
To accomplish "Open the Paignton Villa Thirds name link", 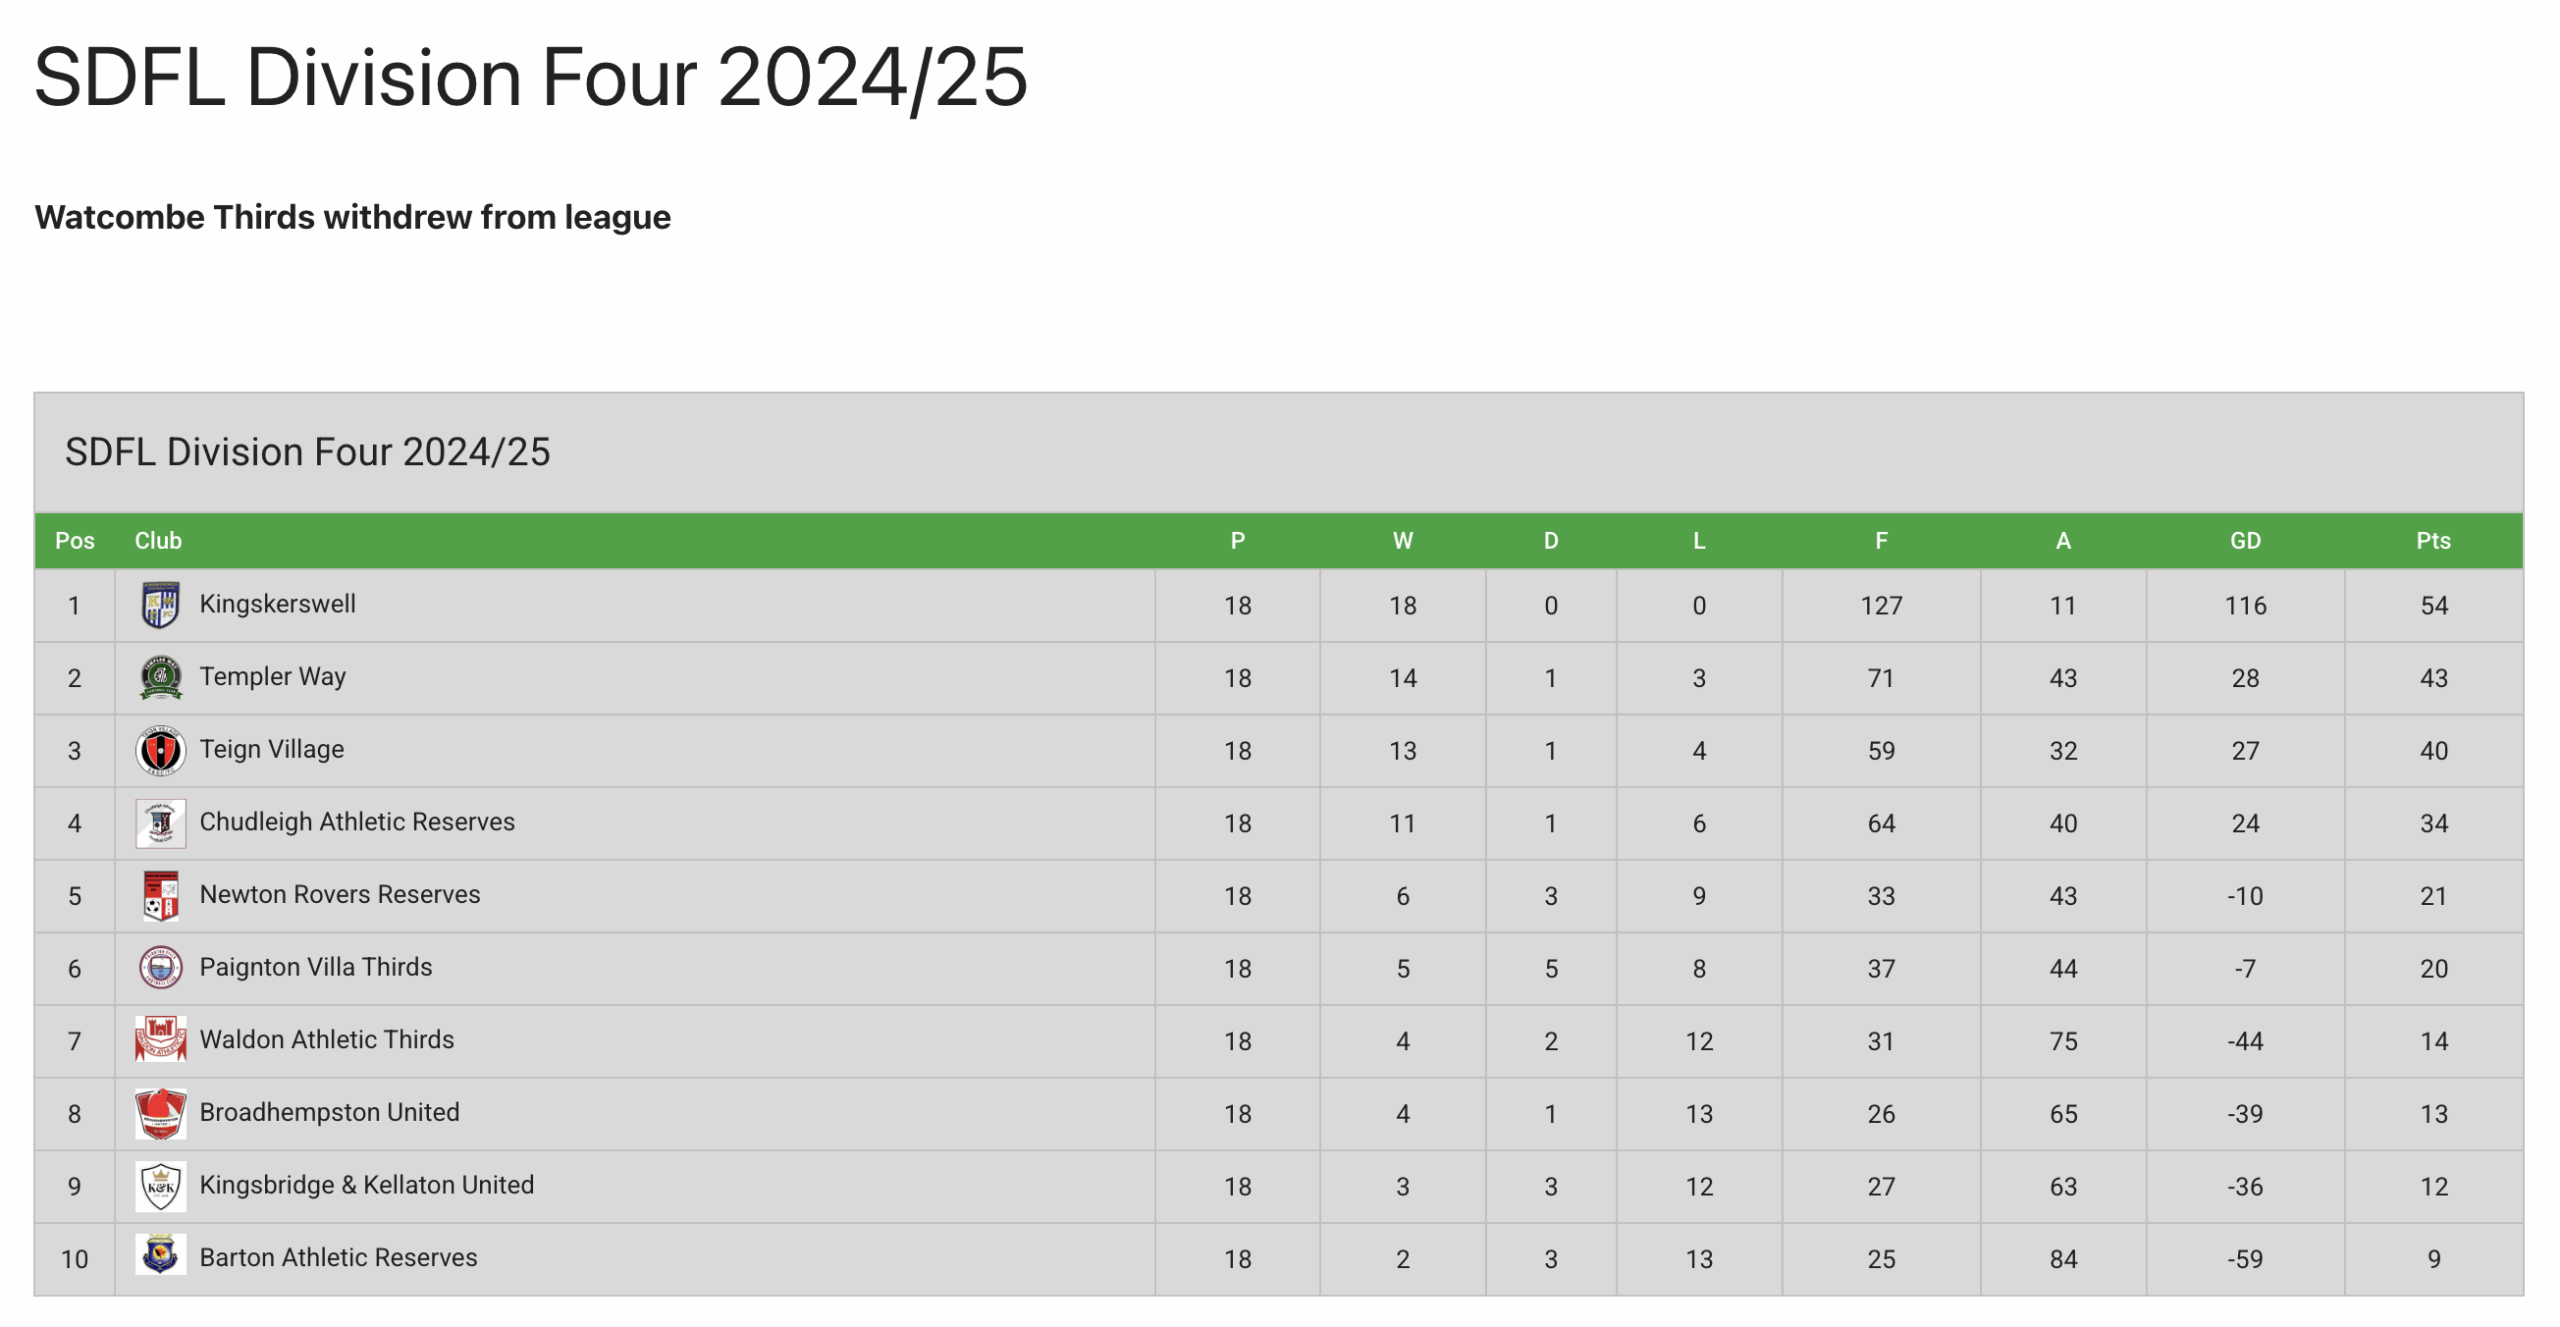I will (315, 967).
